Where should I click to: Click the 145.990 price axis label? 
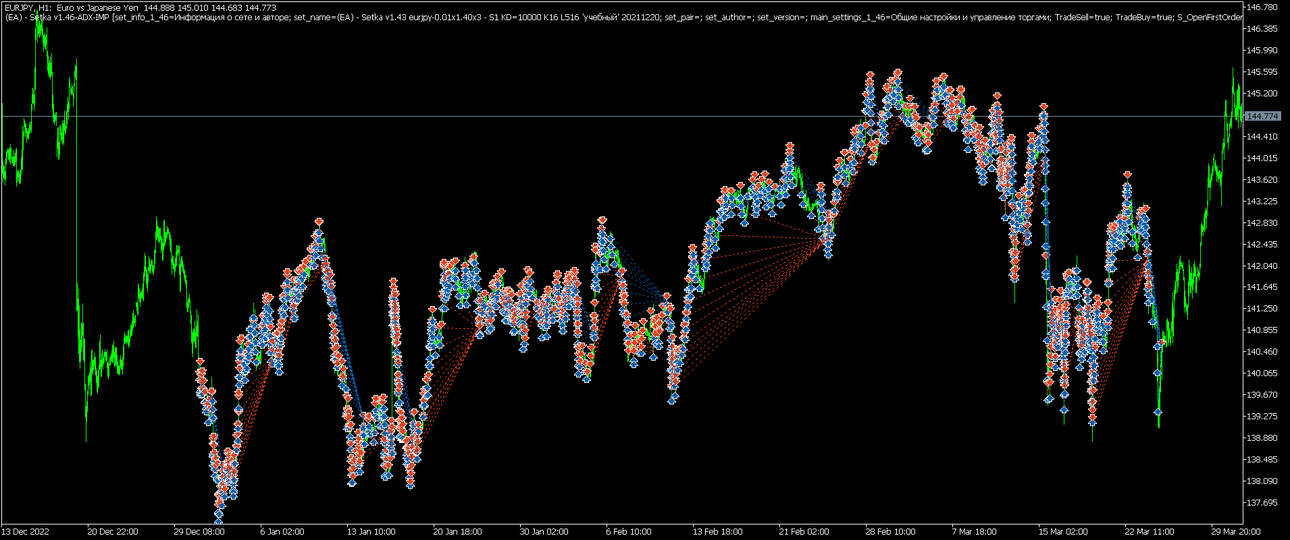[1264, 50]
